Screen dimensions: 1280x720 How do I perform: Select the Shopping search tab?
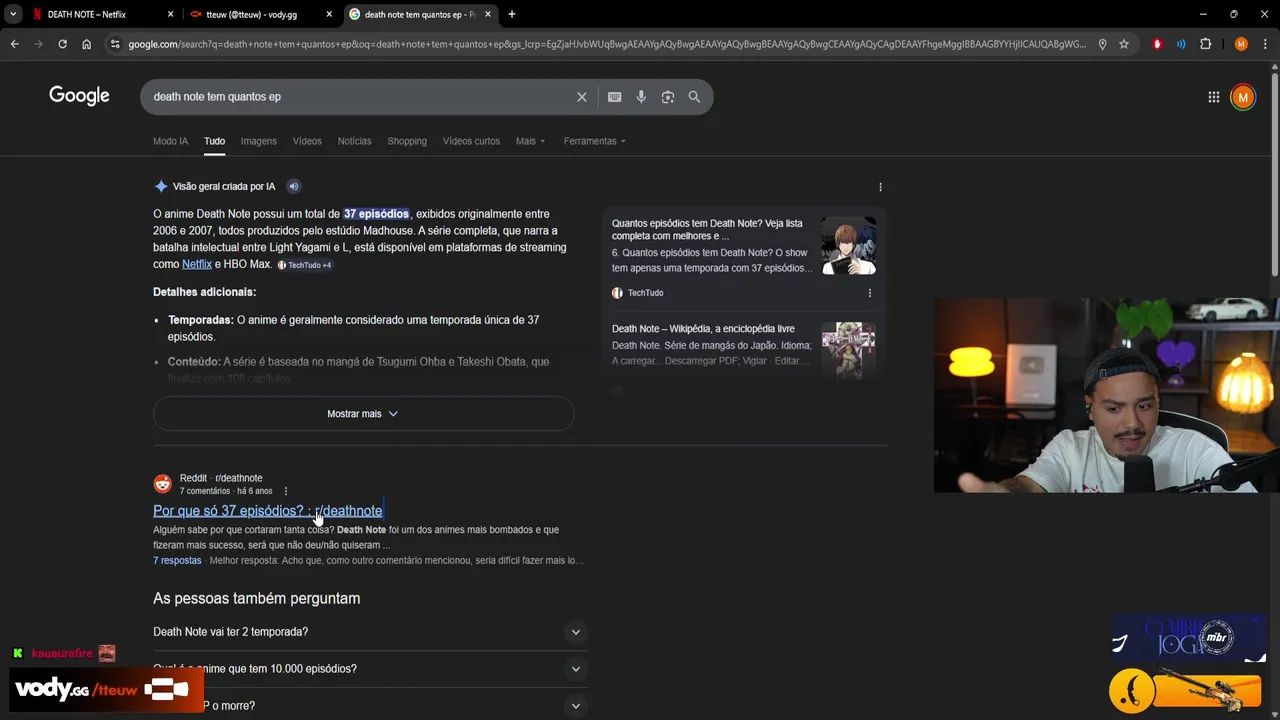(407, 141)
